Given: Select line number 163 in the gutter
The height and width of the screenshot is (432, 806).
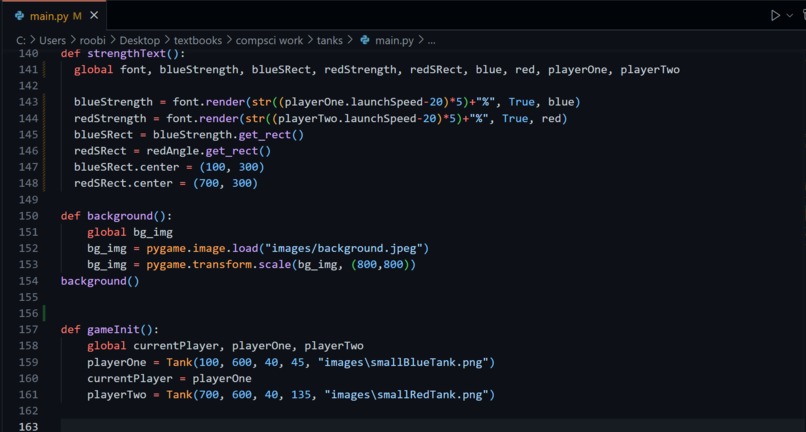Looking at the screenshot, I should [29, 427].
